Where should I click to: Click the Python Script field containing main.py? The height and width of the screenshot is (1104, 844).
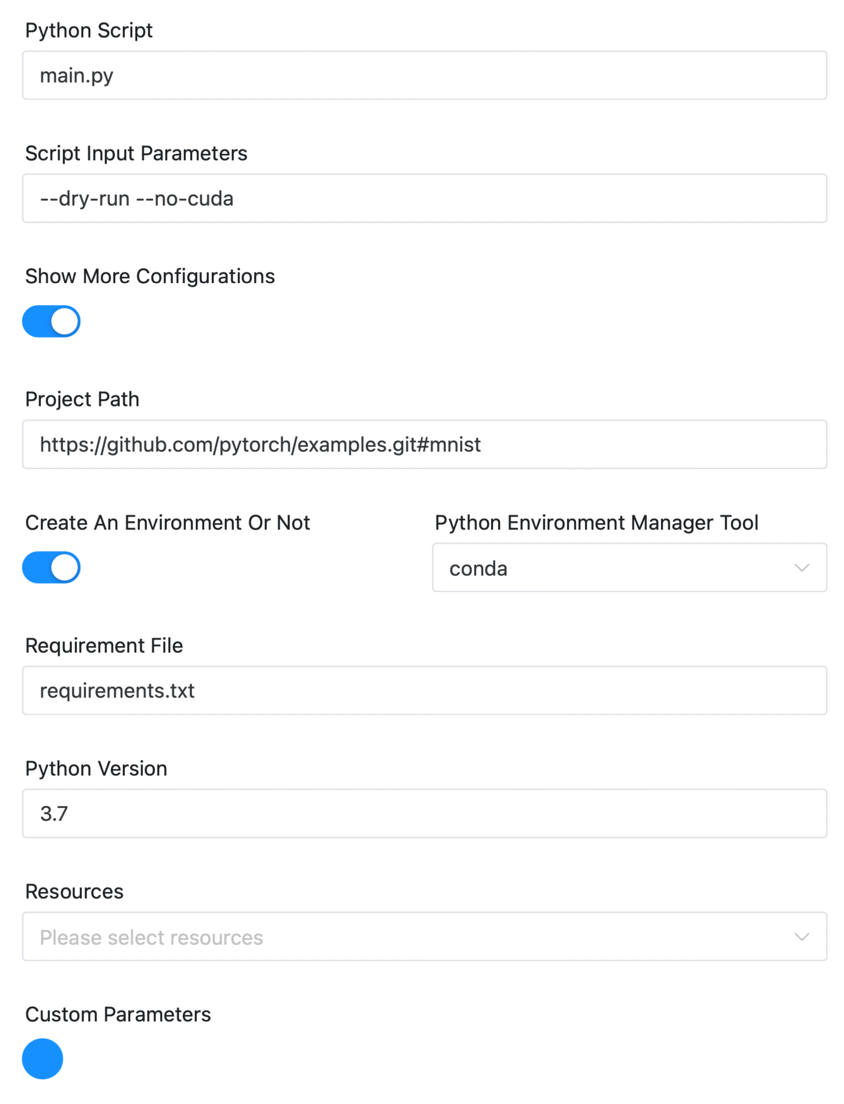424,76
